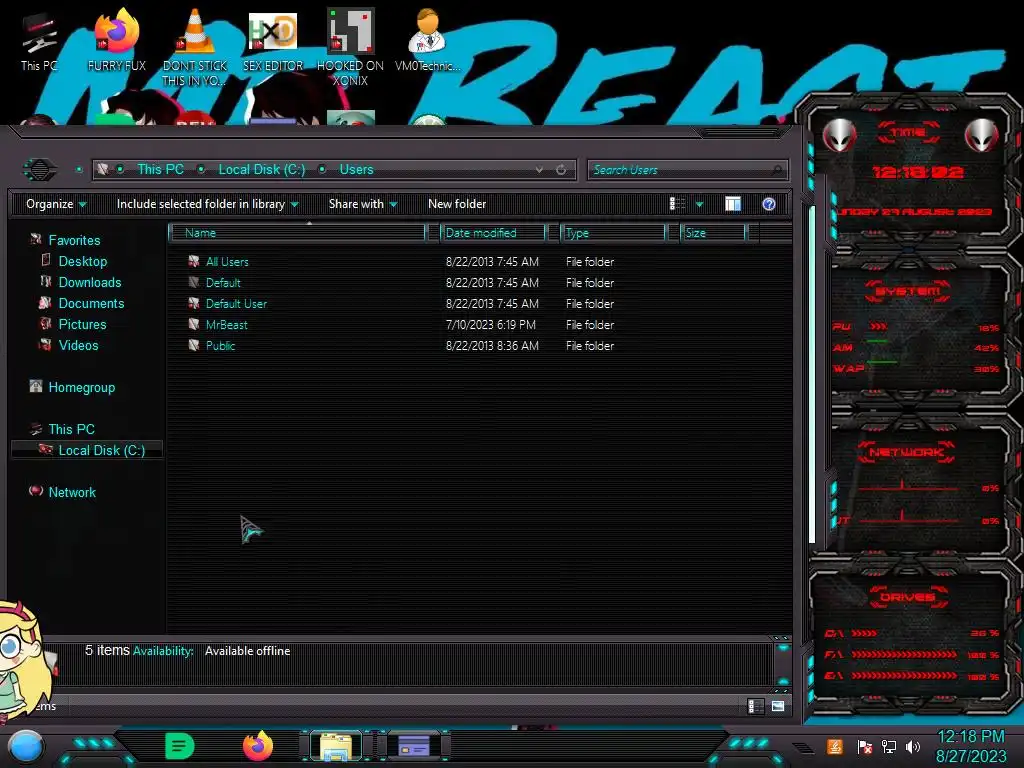Toggle the preview pane icon
The width and height of the screenshot is (1024, 768).
(733, 204)
